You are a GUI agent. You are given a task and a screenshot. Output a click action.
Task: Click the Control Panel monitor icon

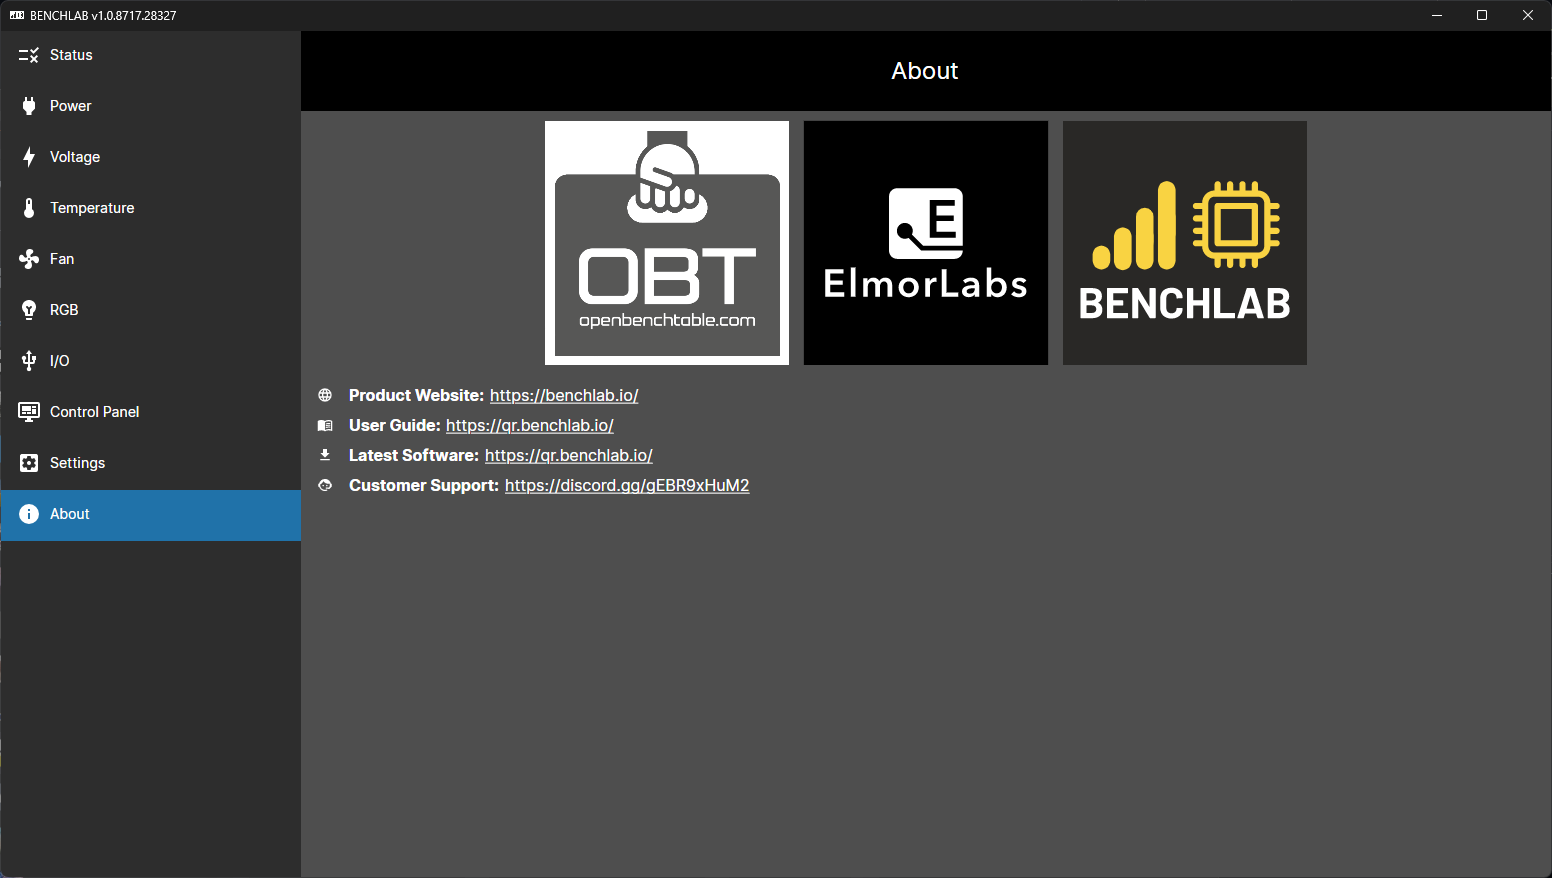click(x=29, y=412)
